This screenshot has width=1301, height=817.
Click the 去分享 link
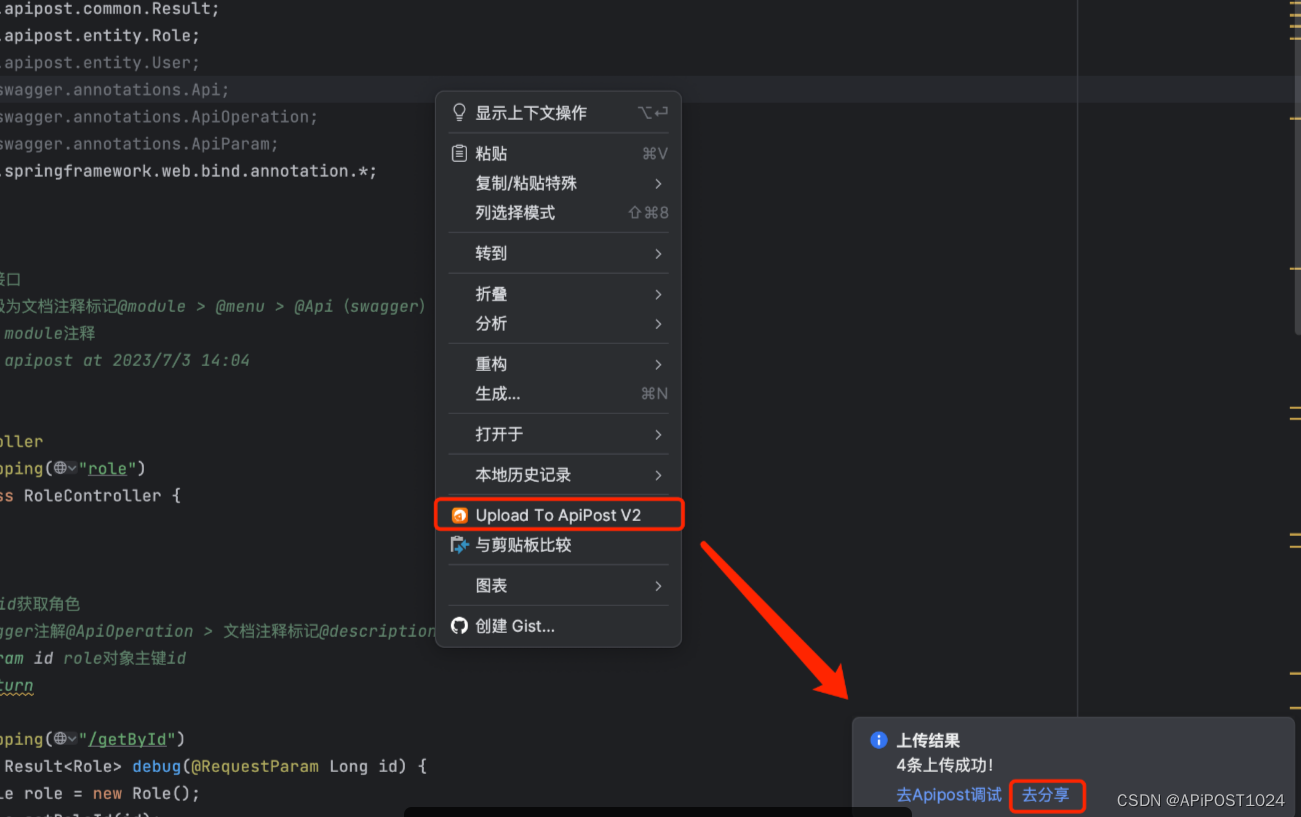click(1046, 794)
